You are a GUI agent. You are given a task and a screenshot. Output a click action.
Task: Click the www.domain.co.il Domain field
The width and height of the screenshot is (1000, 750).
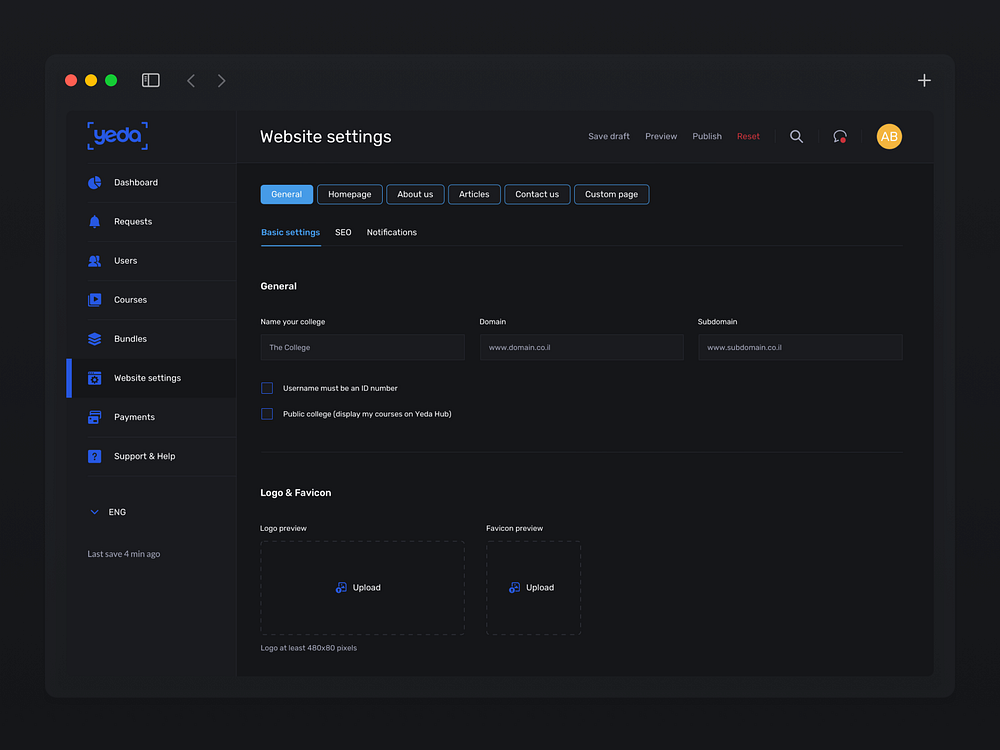(x=581, y=347)
